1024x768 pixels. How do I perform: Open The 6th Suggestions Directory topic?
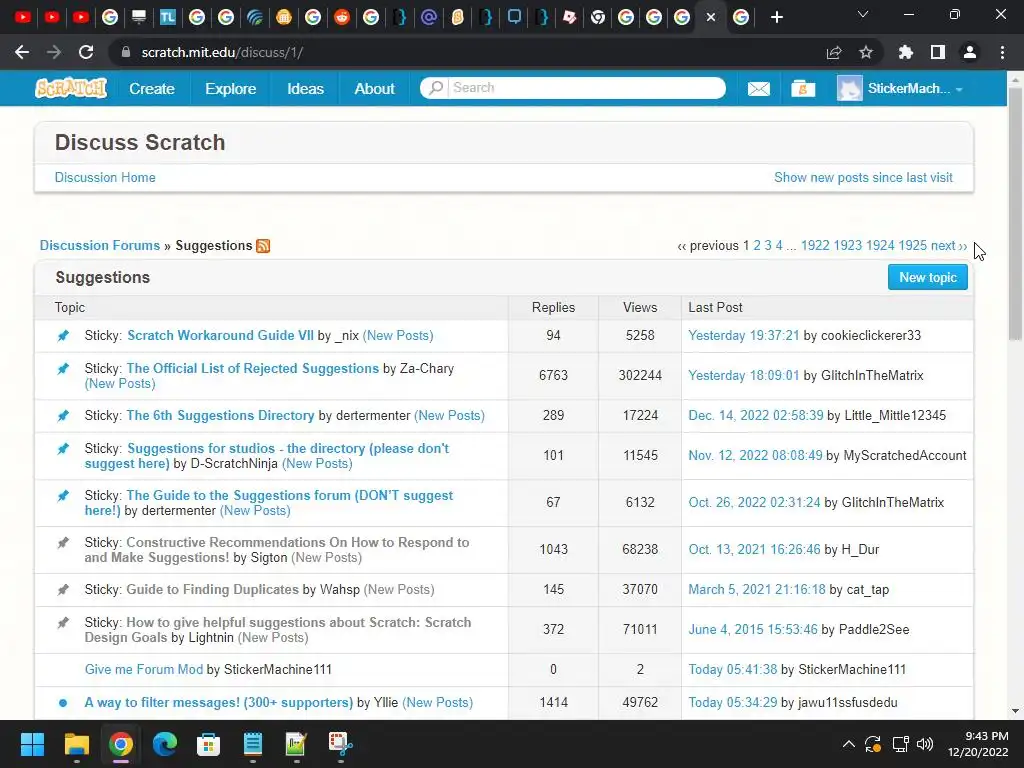220,415
